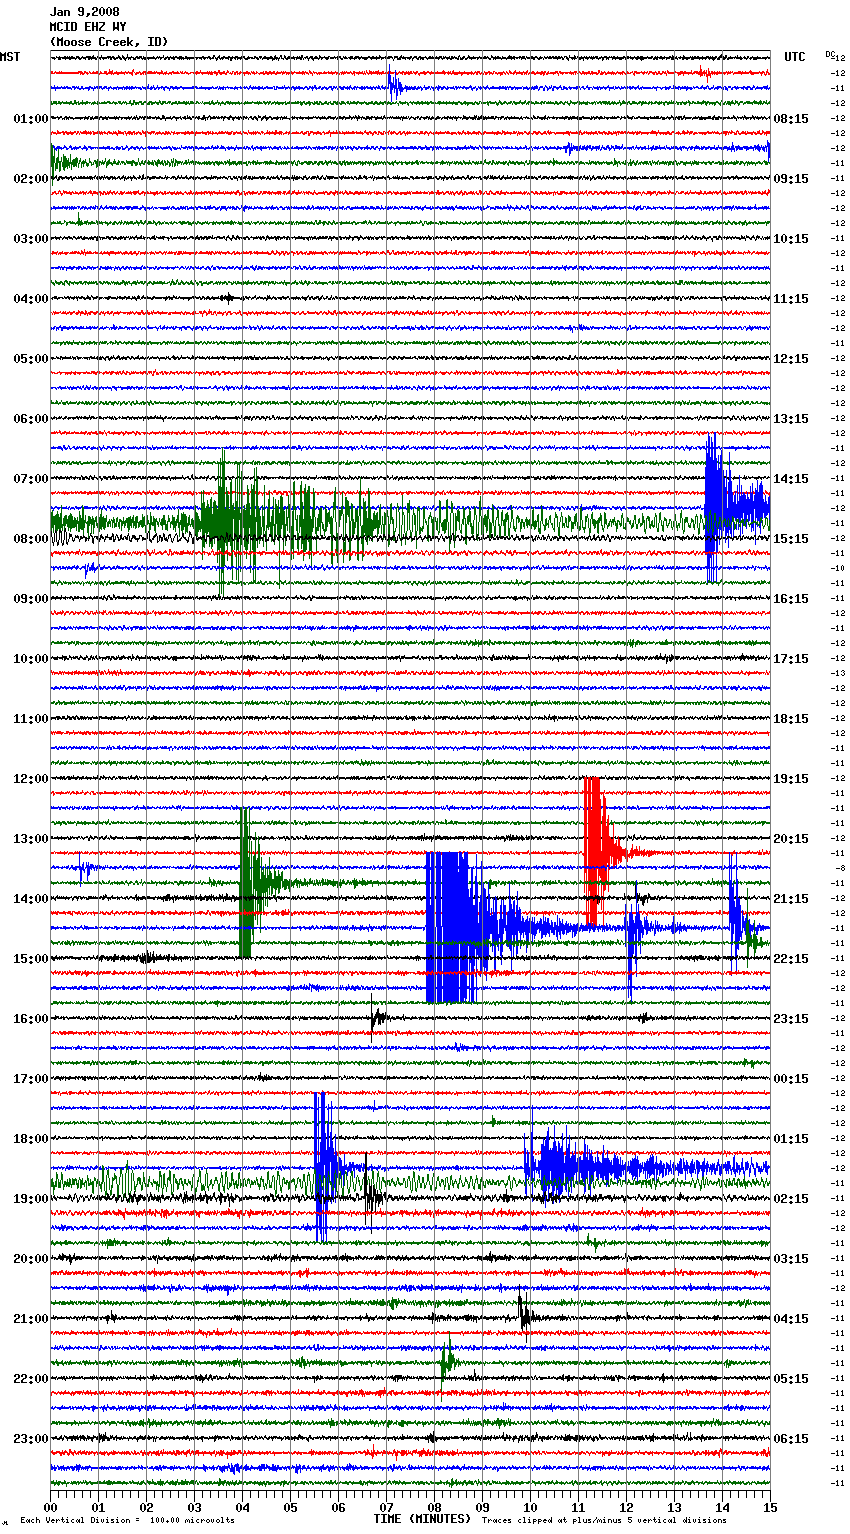Click the UTC label "16:15"
The height and width of the screenshot is (1534, 850).
tap(791, 598)
